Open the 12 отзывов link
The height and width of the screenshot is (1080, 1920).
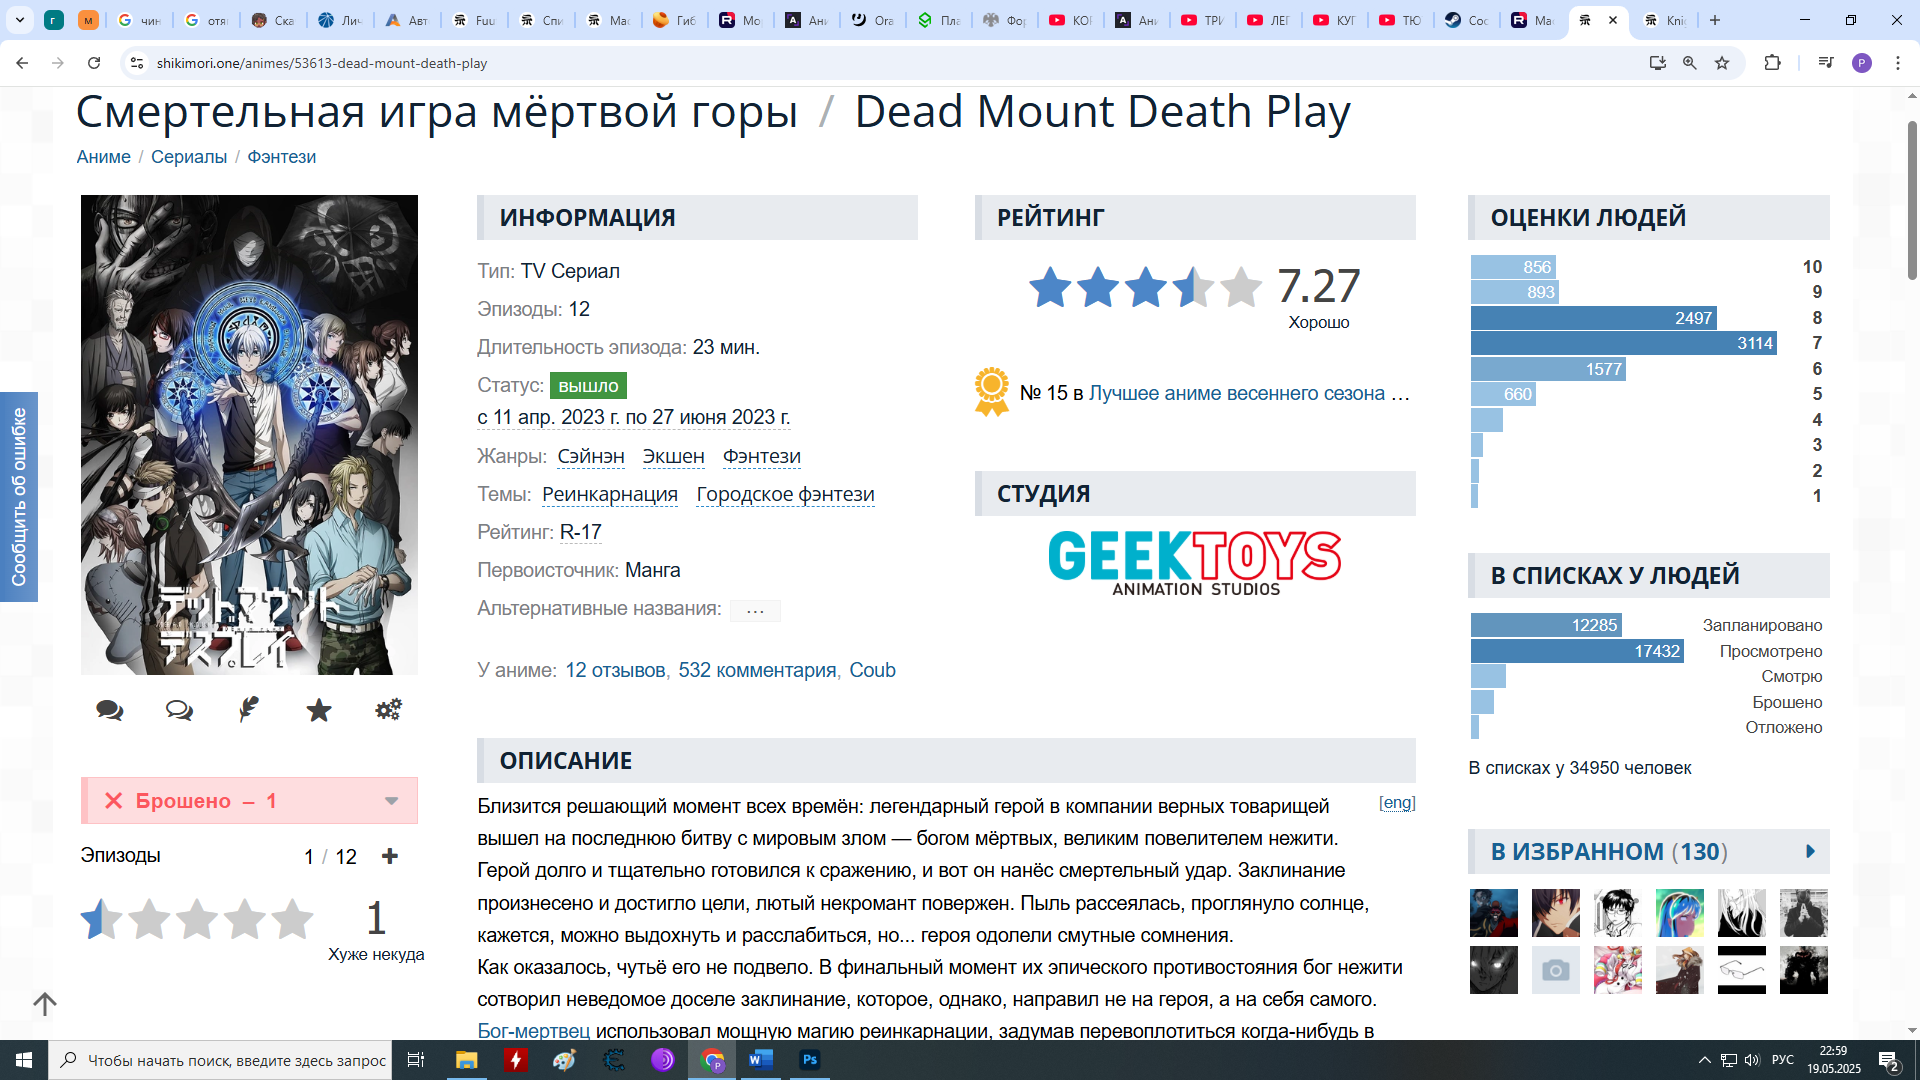click(x=615, y=670)
